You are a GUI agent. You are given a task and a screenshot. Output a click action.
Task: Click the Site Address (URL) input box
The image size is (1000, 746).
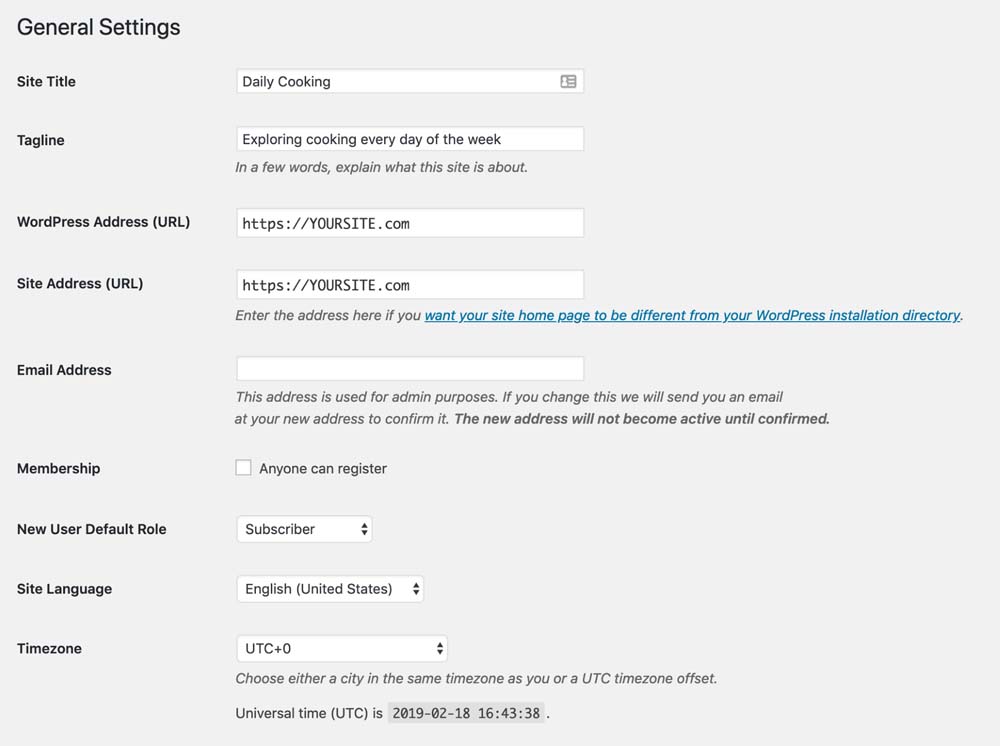coord(409,285)
